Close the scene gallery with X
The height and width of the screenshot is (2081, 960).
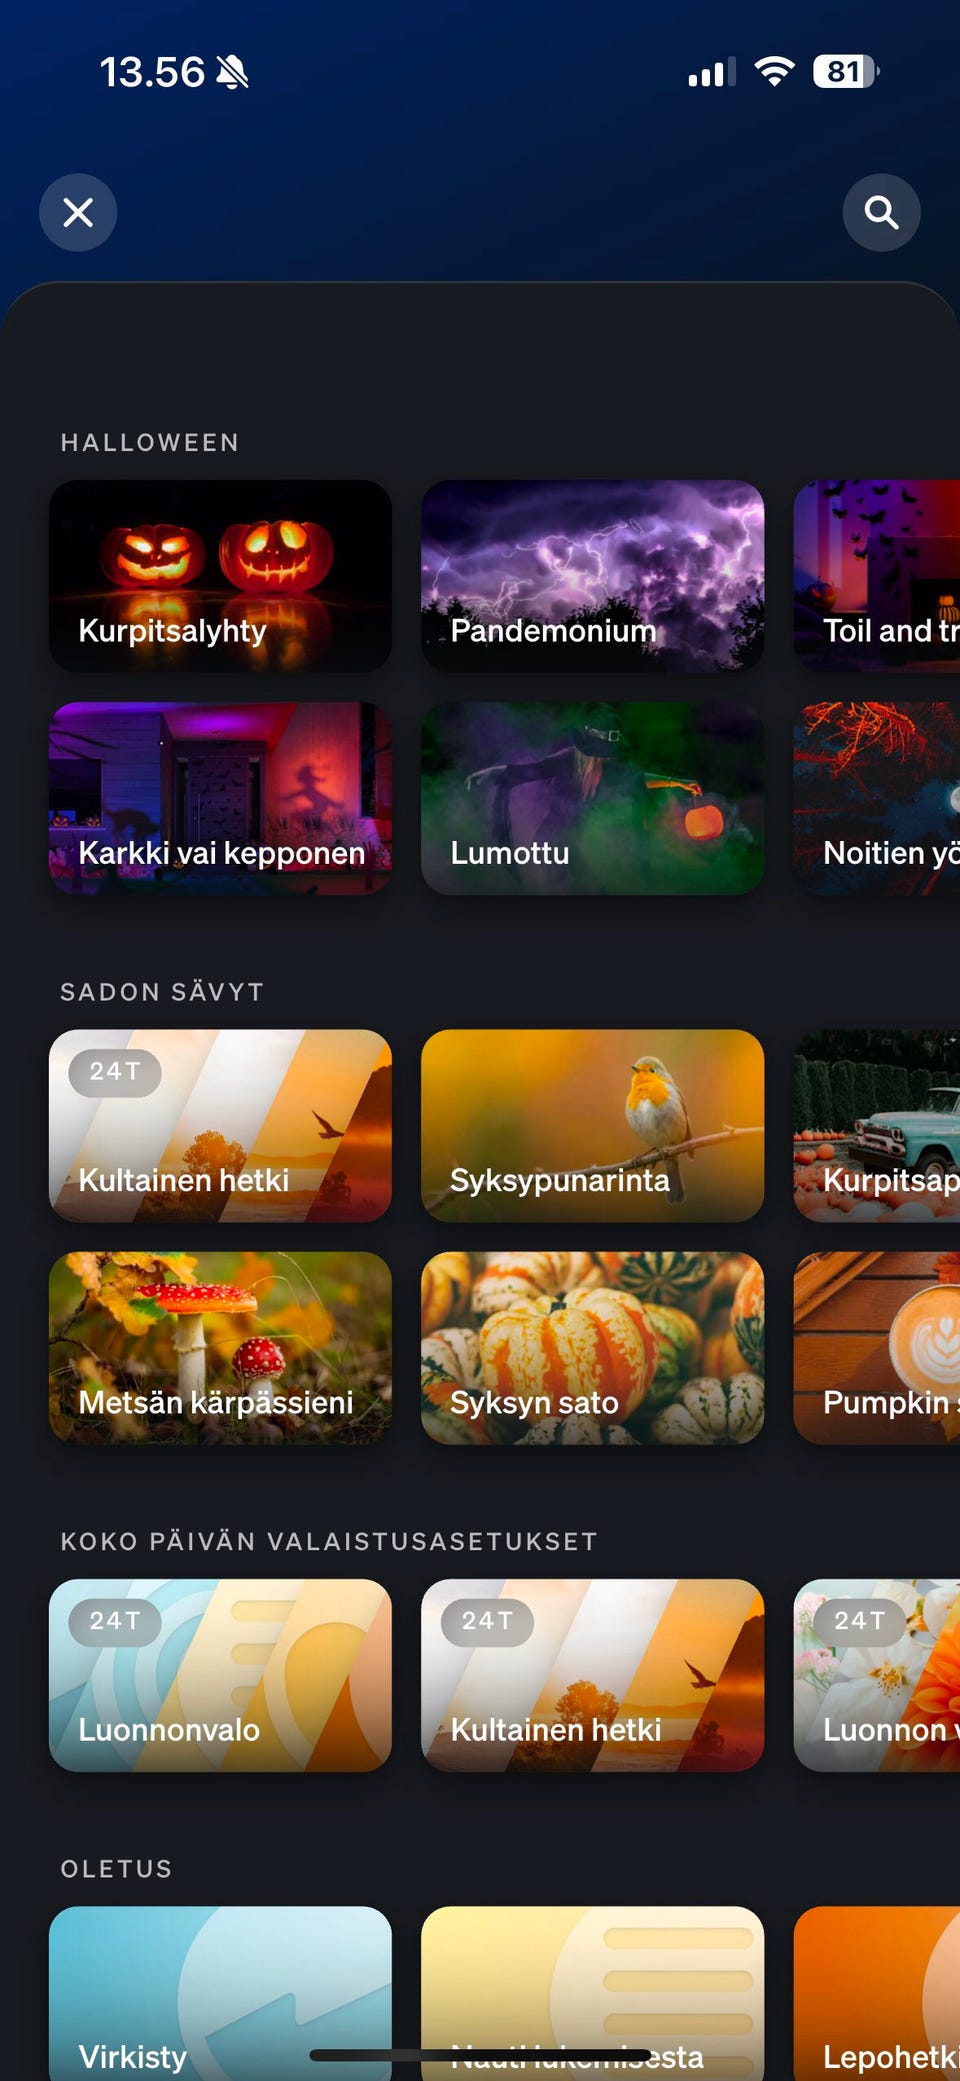pos(78,212)
